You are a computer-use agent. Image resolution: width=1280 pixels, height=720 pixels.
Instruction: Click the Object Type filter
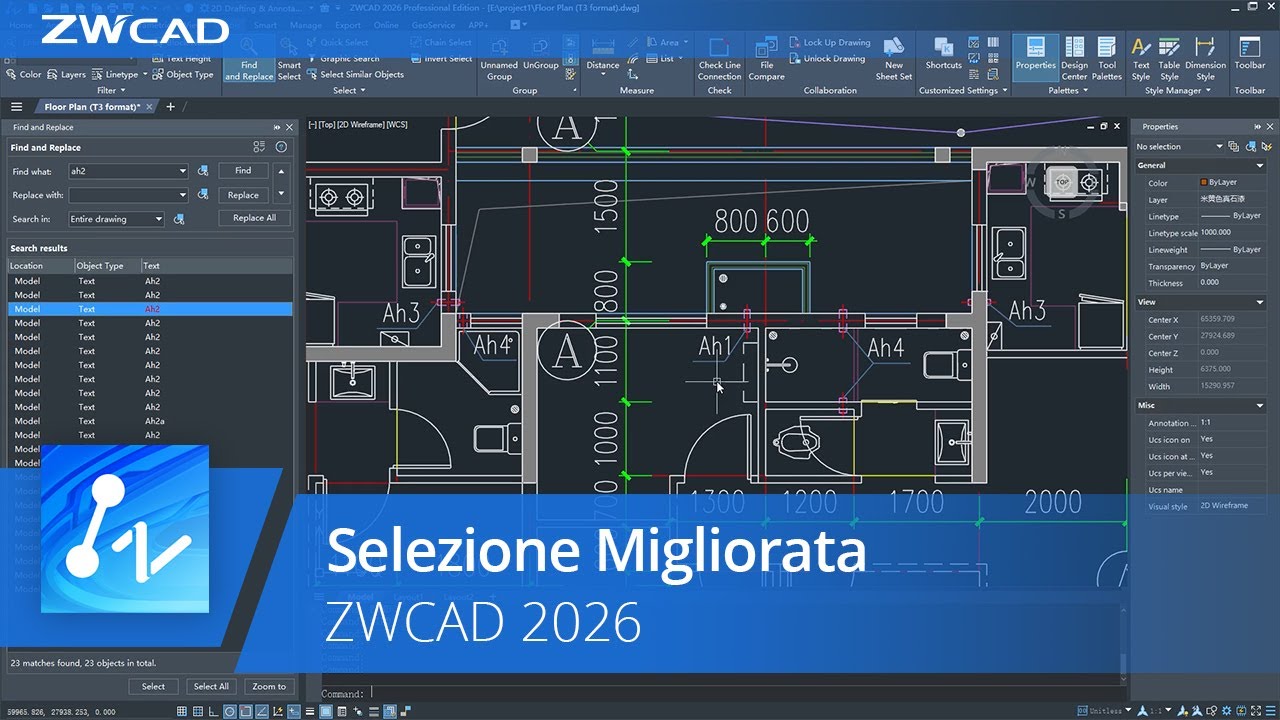183,74
